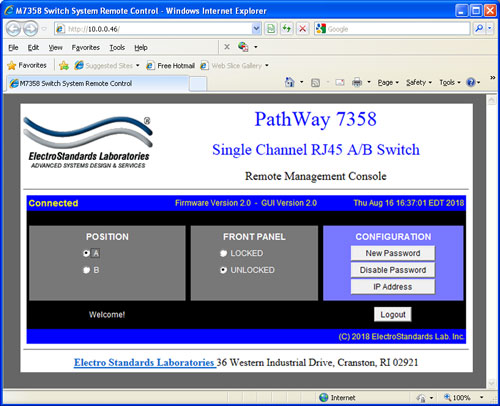Image resolution: width=500 pixels, height=406 pixels.
Task: Click the ElectroStandards Laboratories logo
Action: (88, 142)
